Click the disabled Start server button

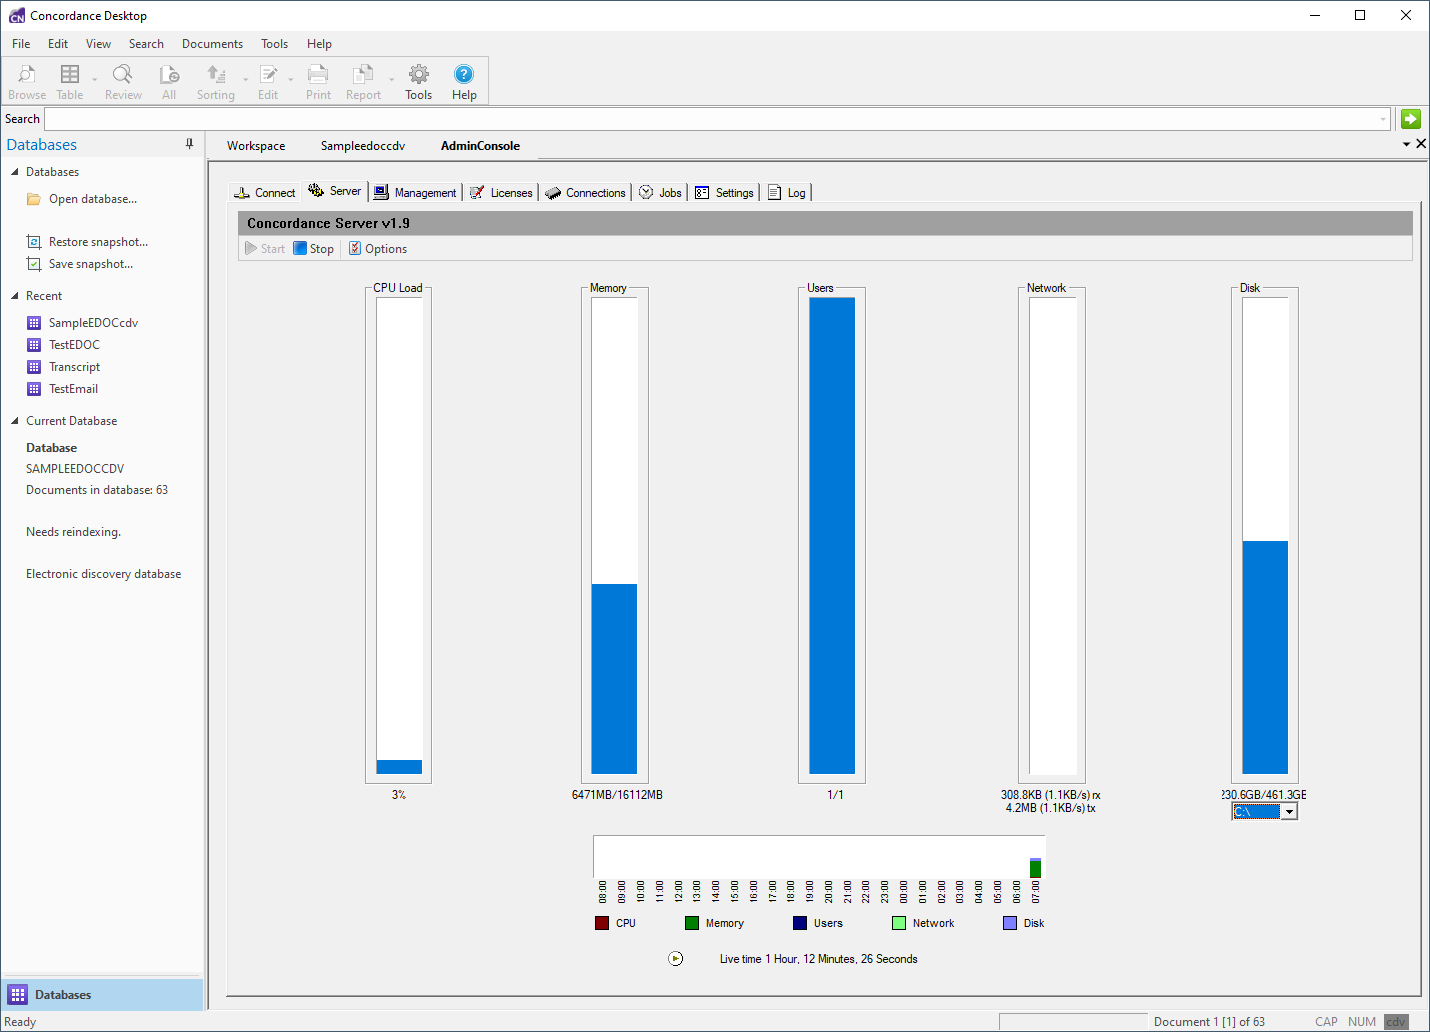(265, 249)
